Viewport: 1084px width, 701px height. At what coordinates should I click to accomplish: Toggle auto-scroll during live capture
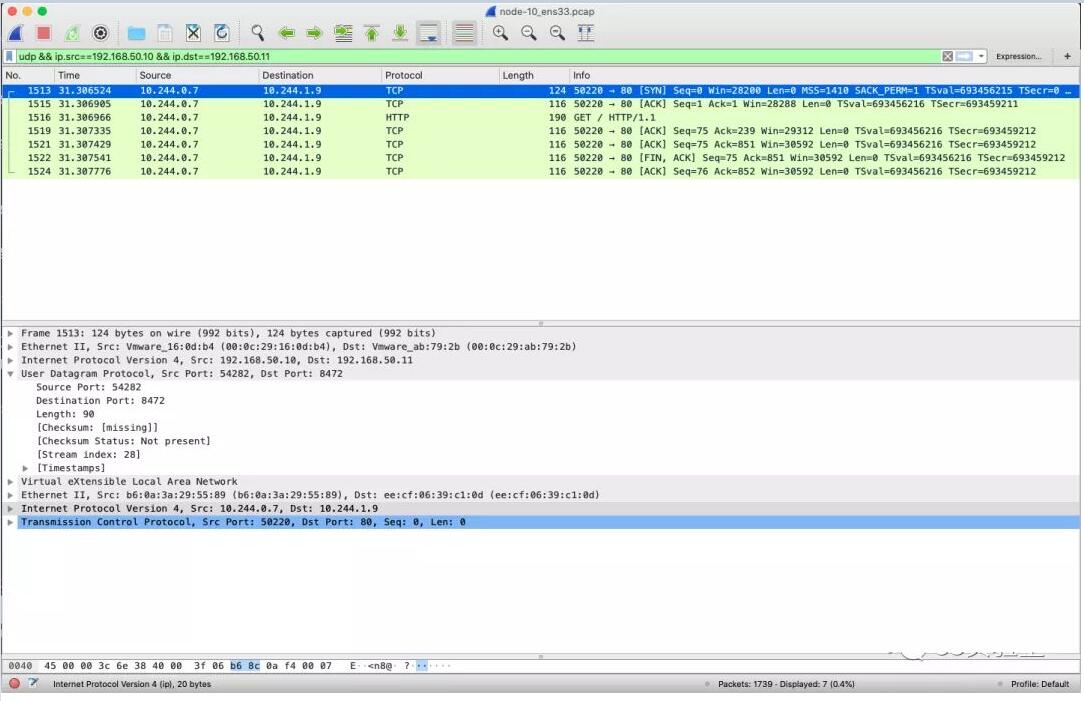[428, 33]
